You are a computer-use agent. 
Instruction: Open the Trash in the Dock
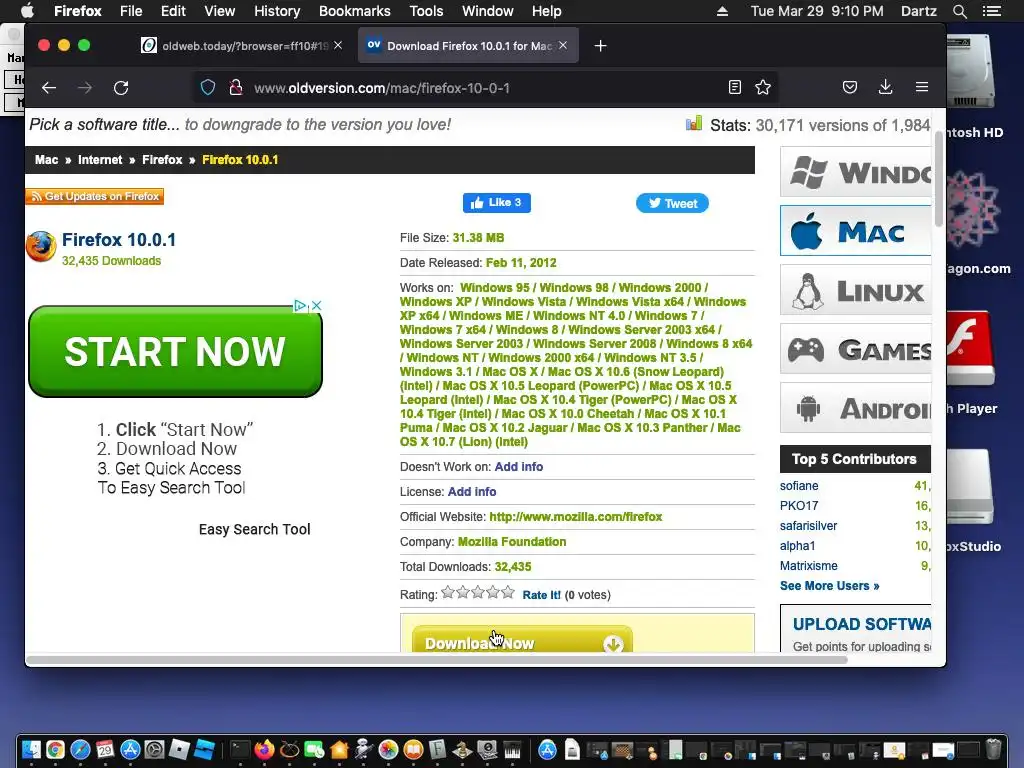click(993, 749)
